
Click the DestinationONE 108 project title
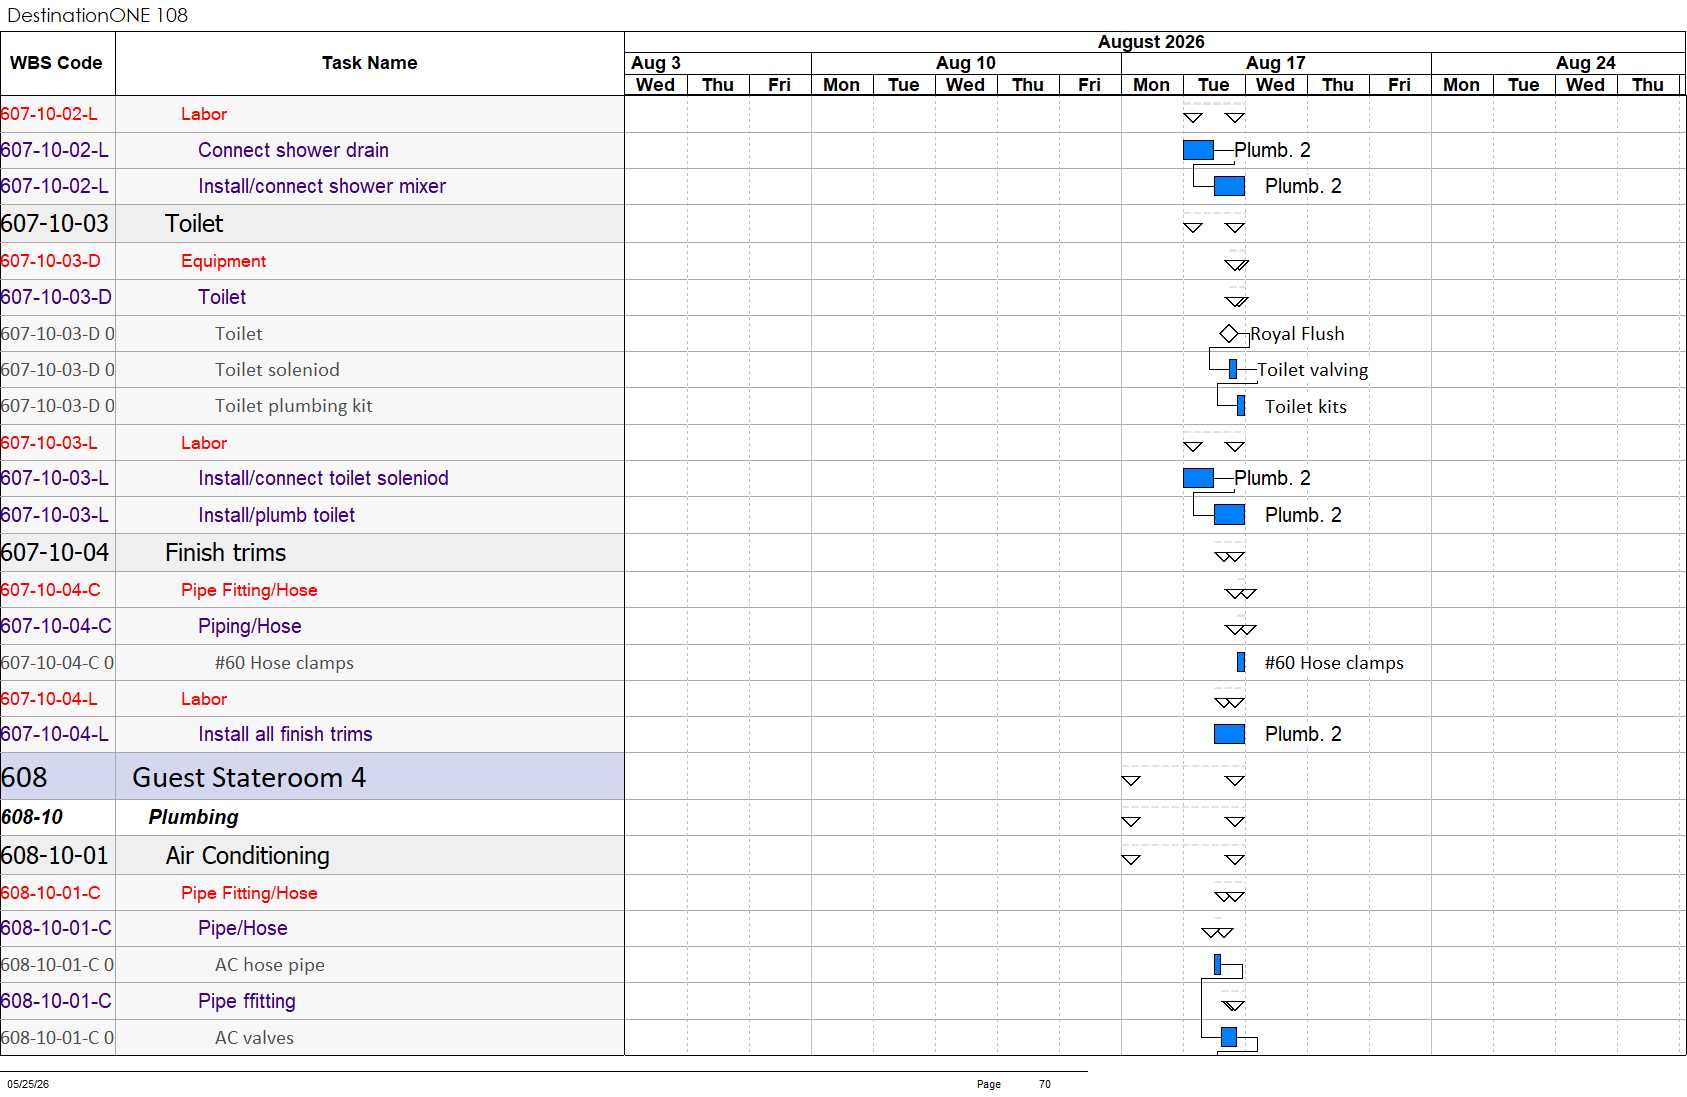click(97, 15)
